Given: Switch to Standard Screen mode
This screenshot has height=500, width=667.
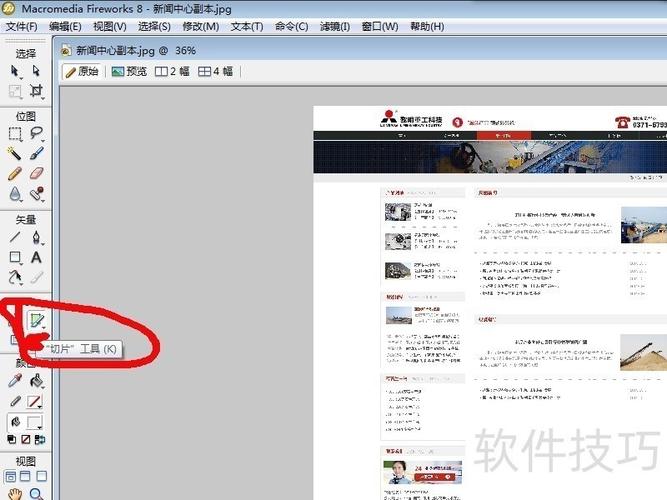Looking at the screenshot, I should click(10, 476).
